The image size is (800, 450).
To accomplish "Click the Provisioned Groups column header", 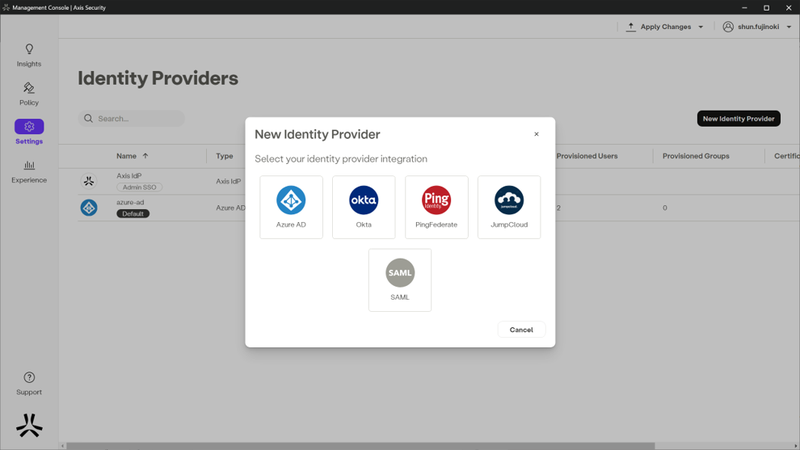I will pyautogui.click(x=695, y=156).
